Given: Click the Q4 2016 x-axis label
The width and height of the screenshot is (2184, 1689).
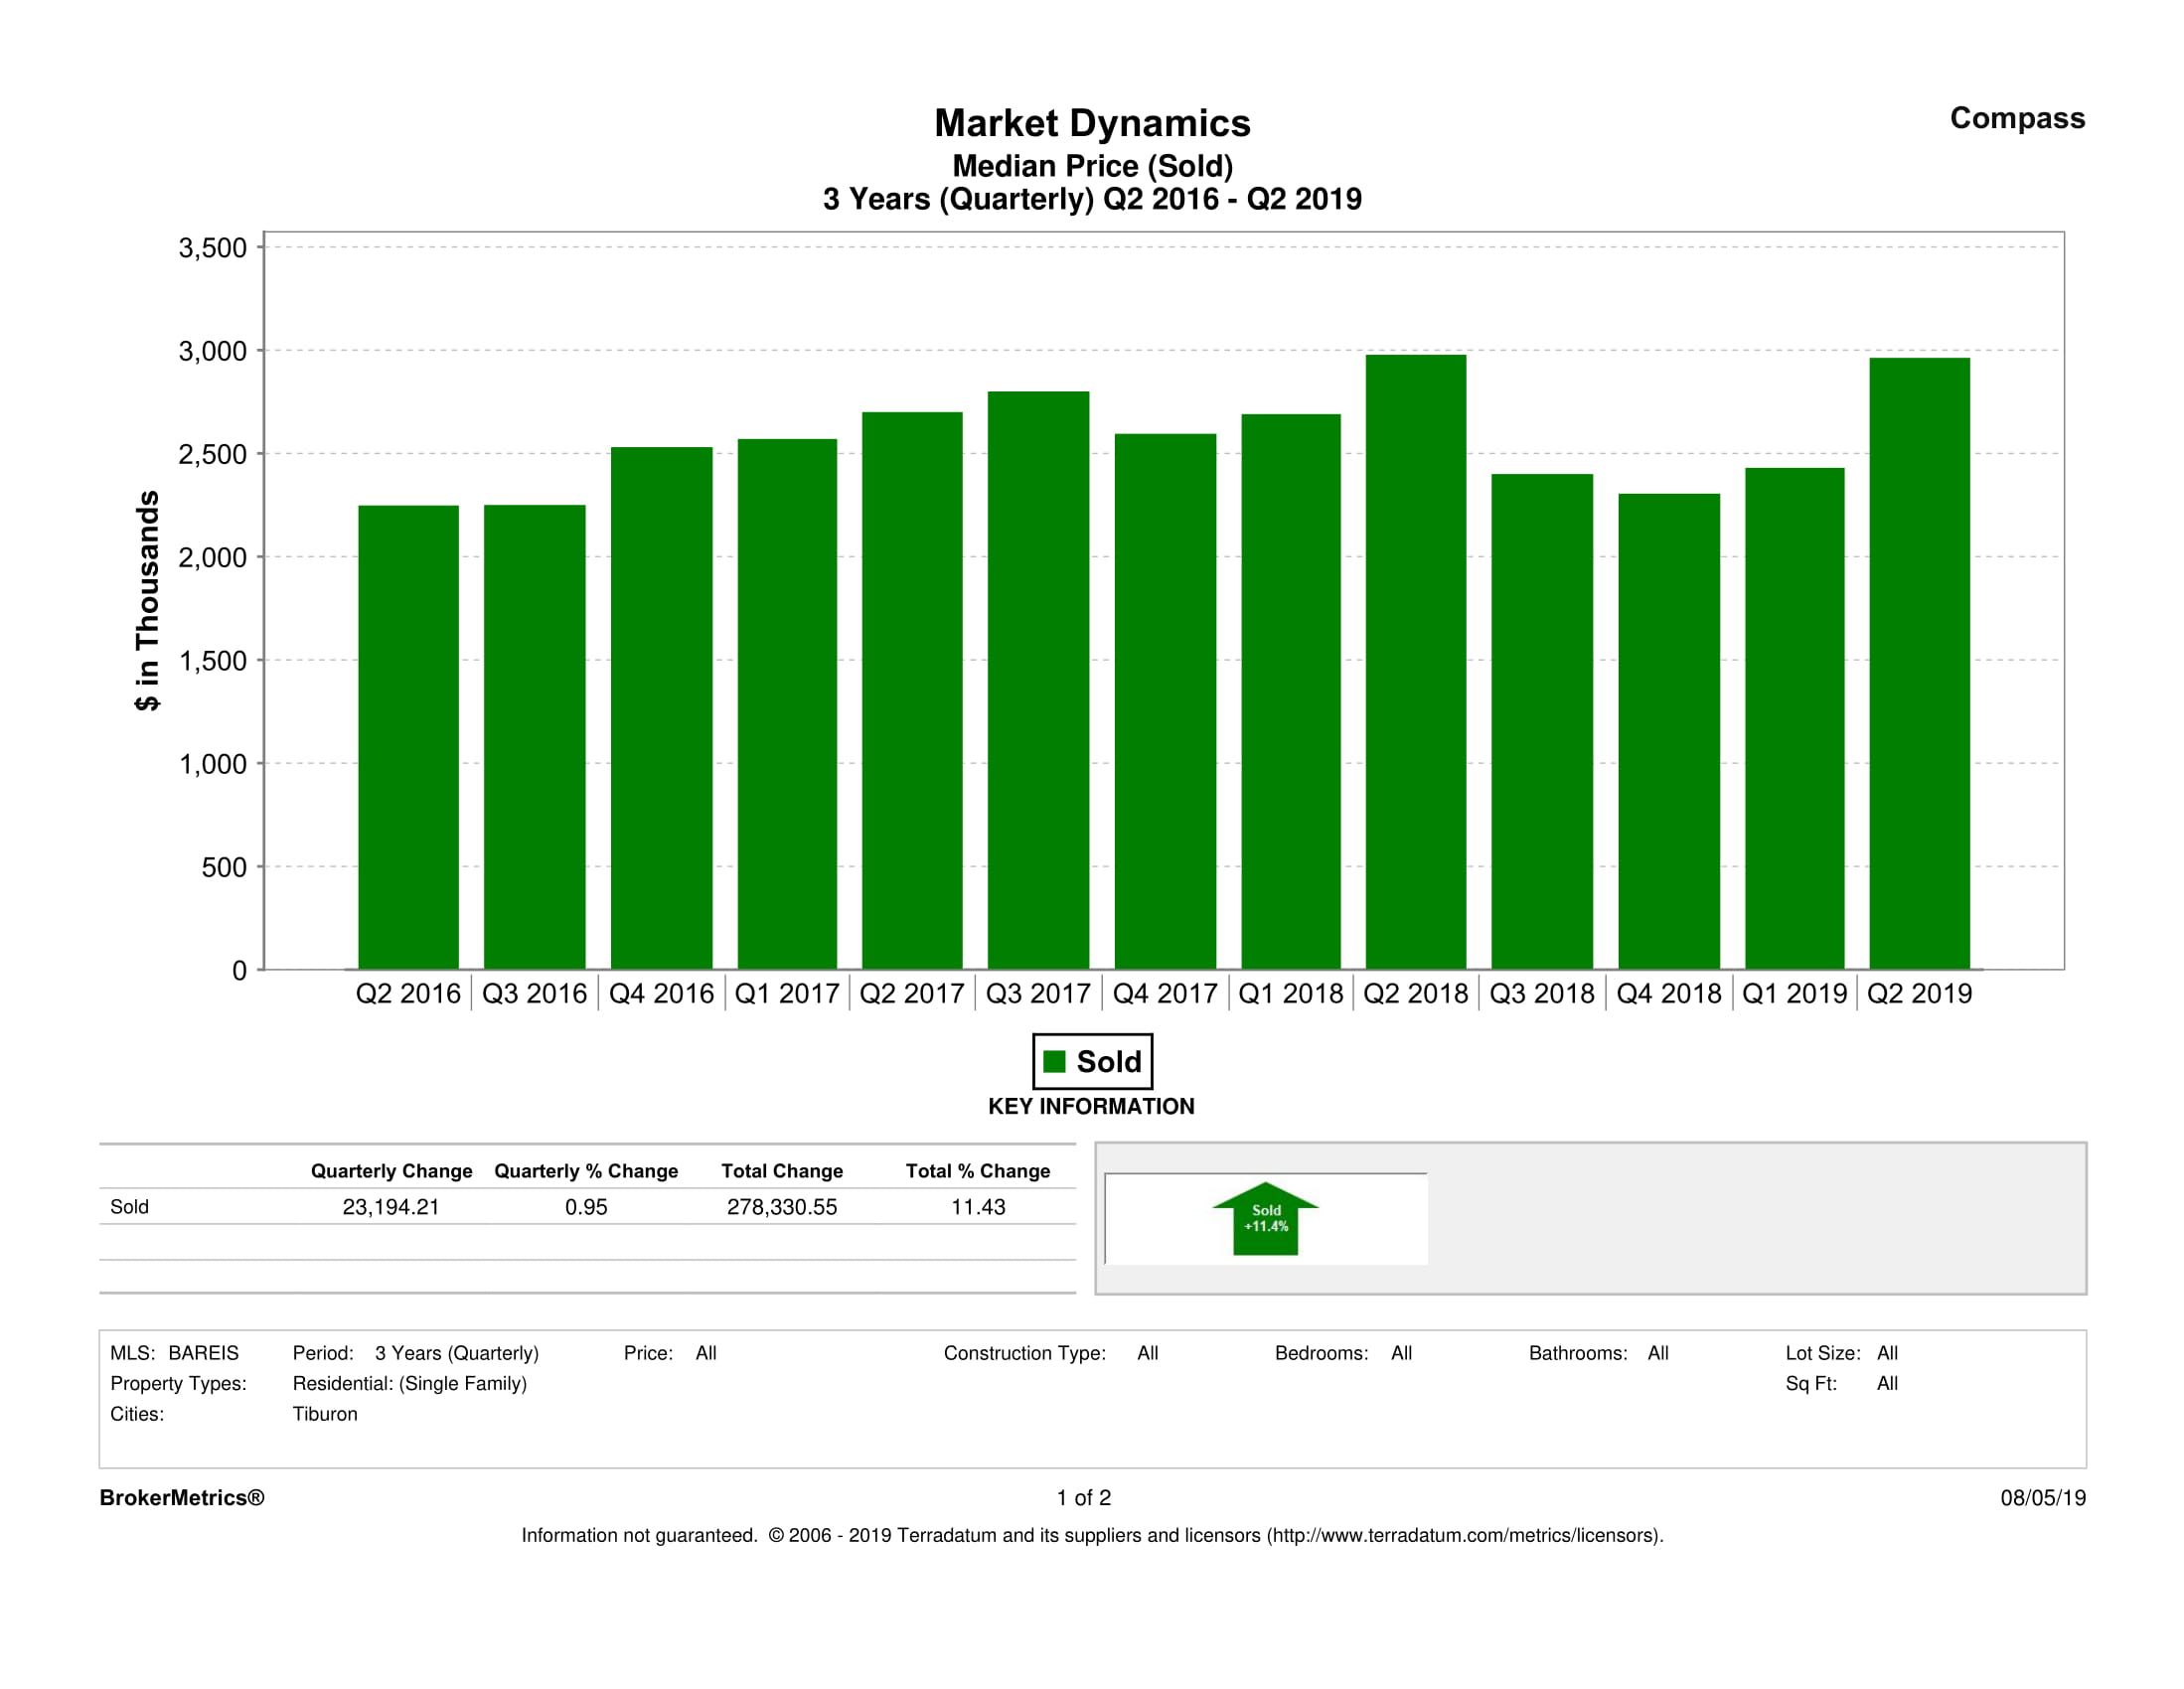Looking at the screenshot, I should pyautogui.click(x=661, y=993).
